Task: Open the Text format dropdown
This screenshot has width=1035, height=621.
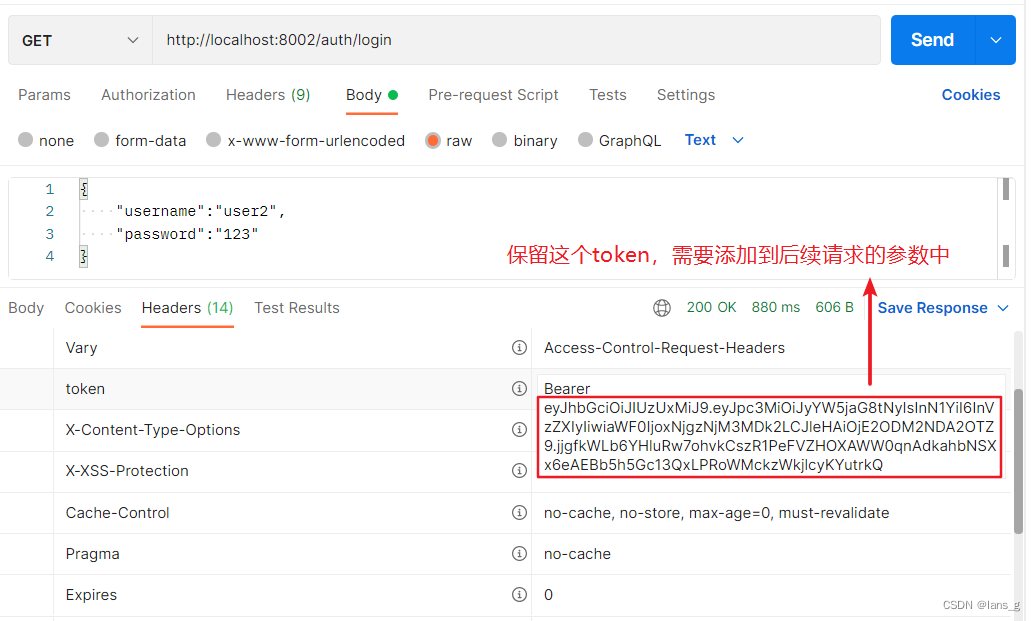Action: 714,140
